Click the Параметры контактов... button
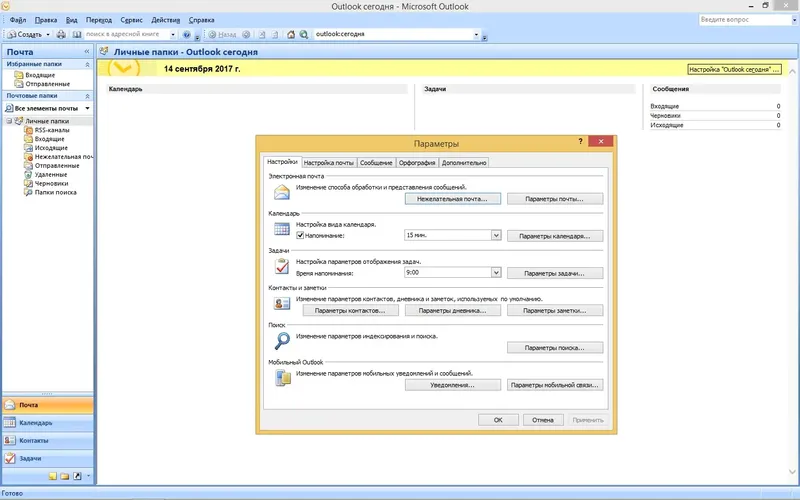The height and width of the screenshot is (500, 800). point(351,311)
